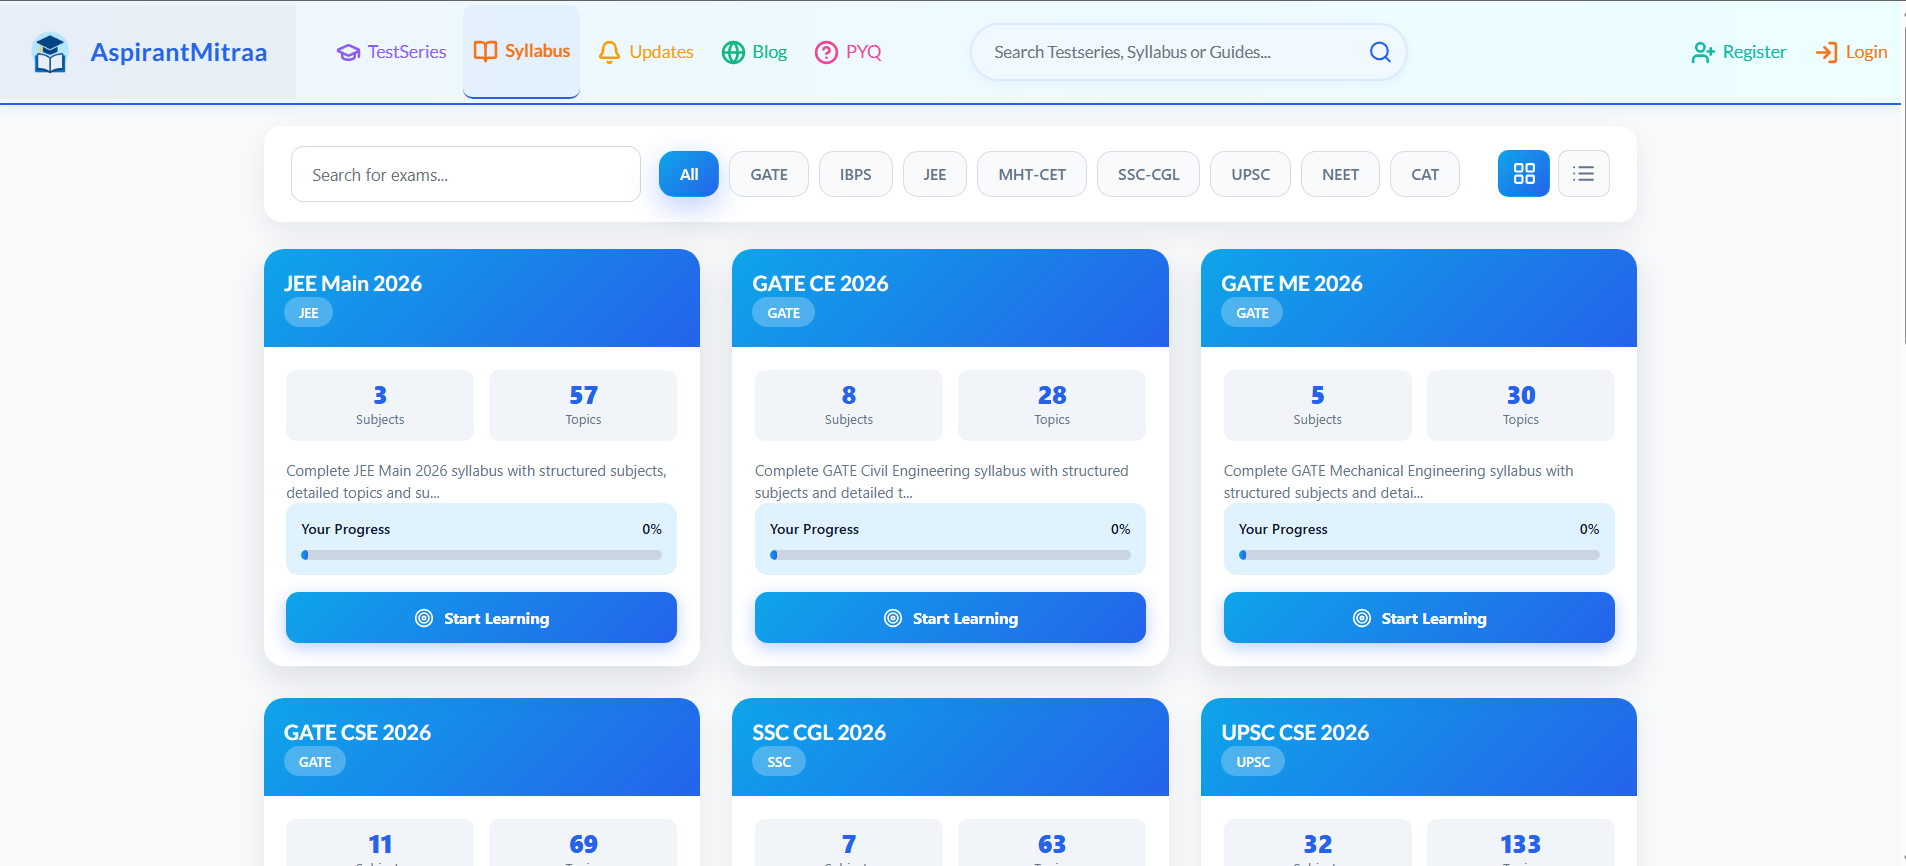Click the SSC tag on SSC CGL 2026

coord(779,762)
